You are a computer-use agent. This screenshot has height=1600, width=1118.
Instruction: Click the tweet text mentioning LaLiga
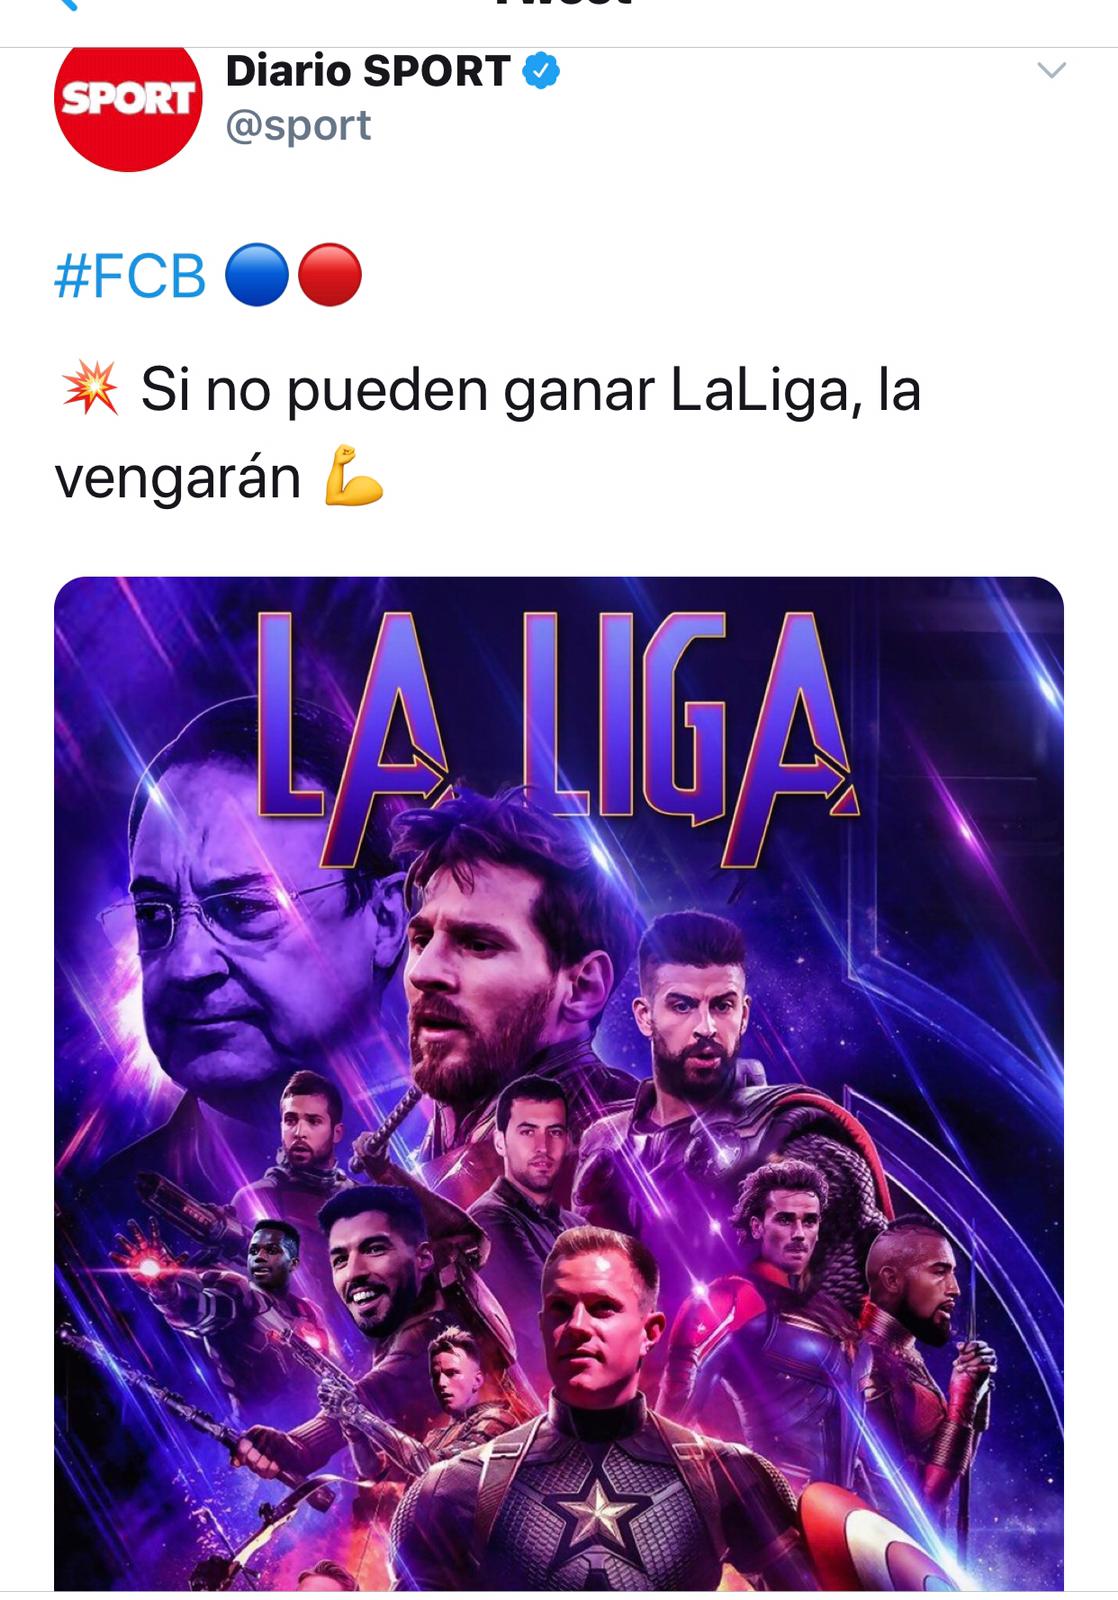click(x=530, y=390)
